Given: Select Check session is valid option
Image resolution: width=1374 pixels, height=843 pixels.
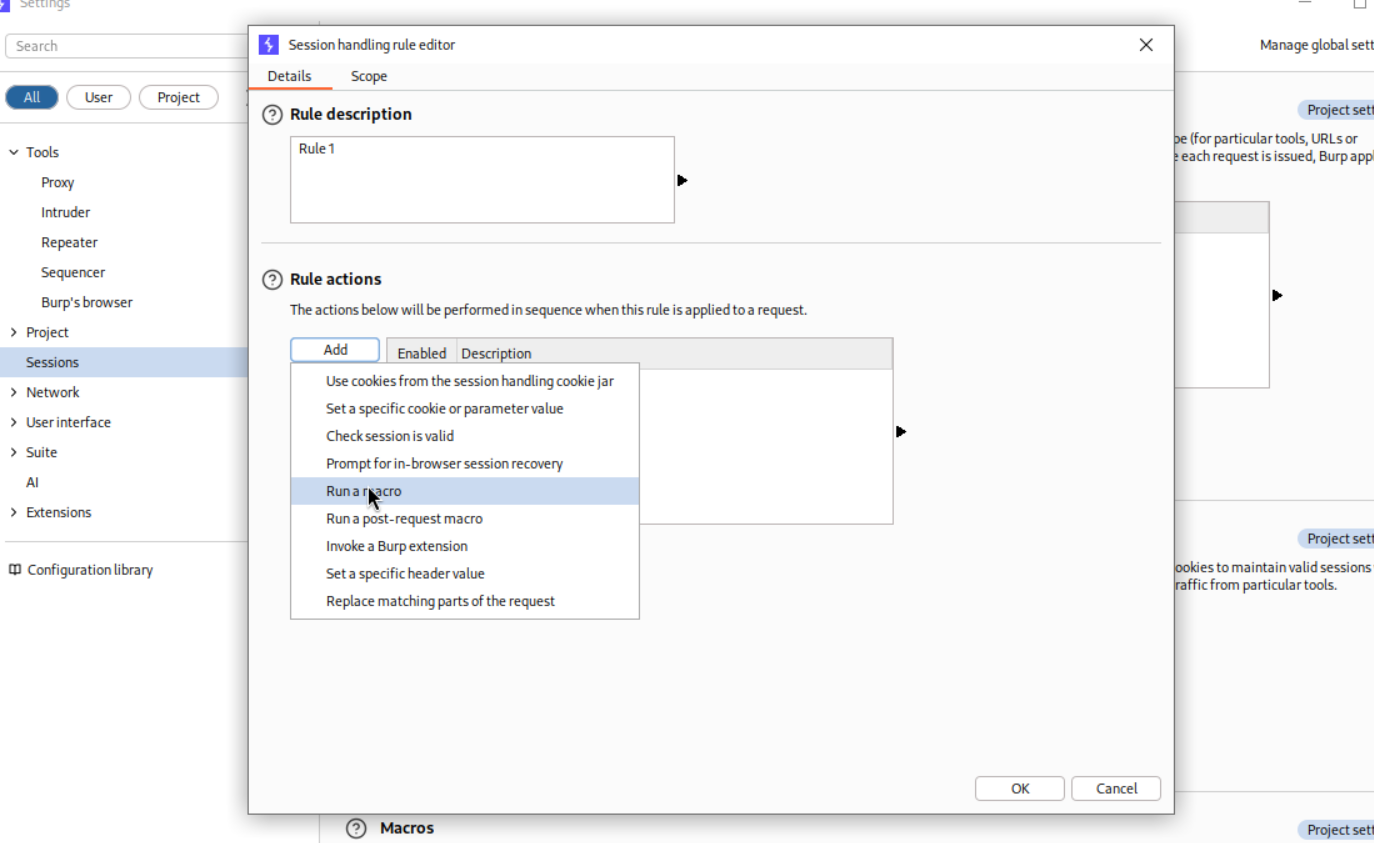Looking at the screenshot, I should click(390, 436).
